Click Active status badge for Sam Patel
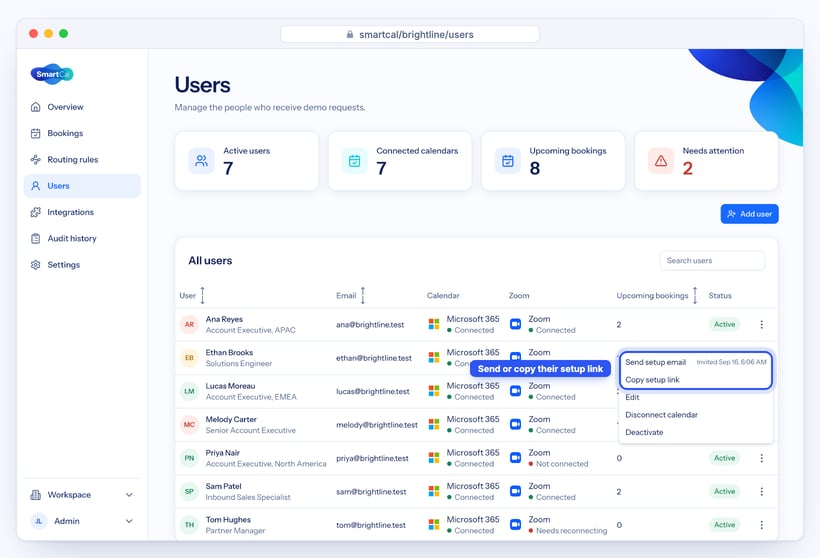The height and width of the screenshot is (558, 820). tap(724, 492)
